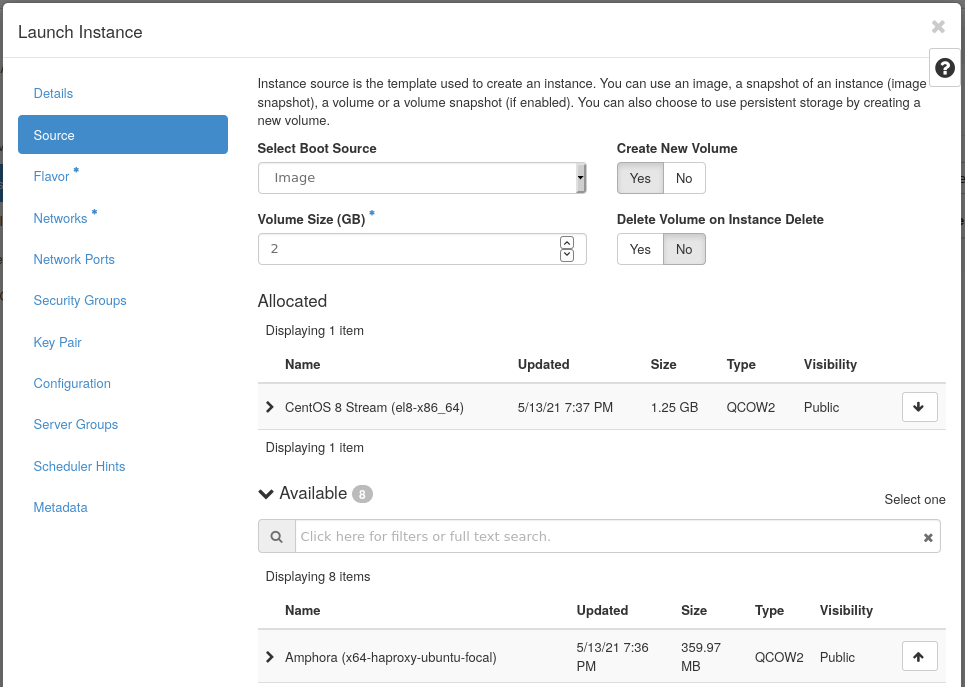Switch to the Flavor tab

pyautogui.click(x=52, y=177)
